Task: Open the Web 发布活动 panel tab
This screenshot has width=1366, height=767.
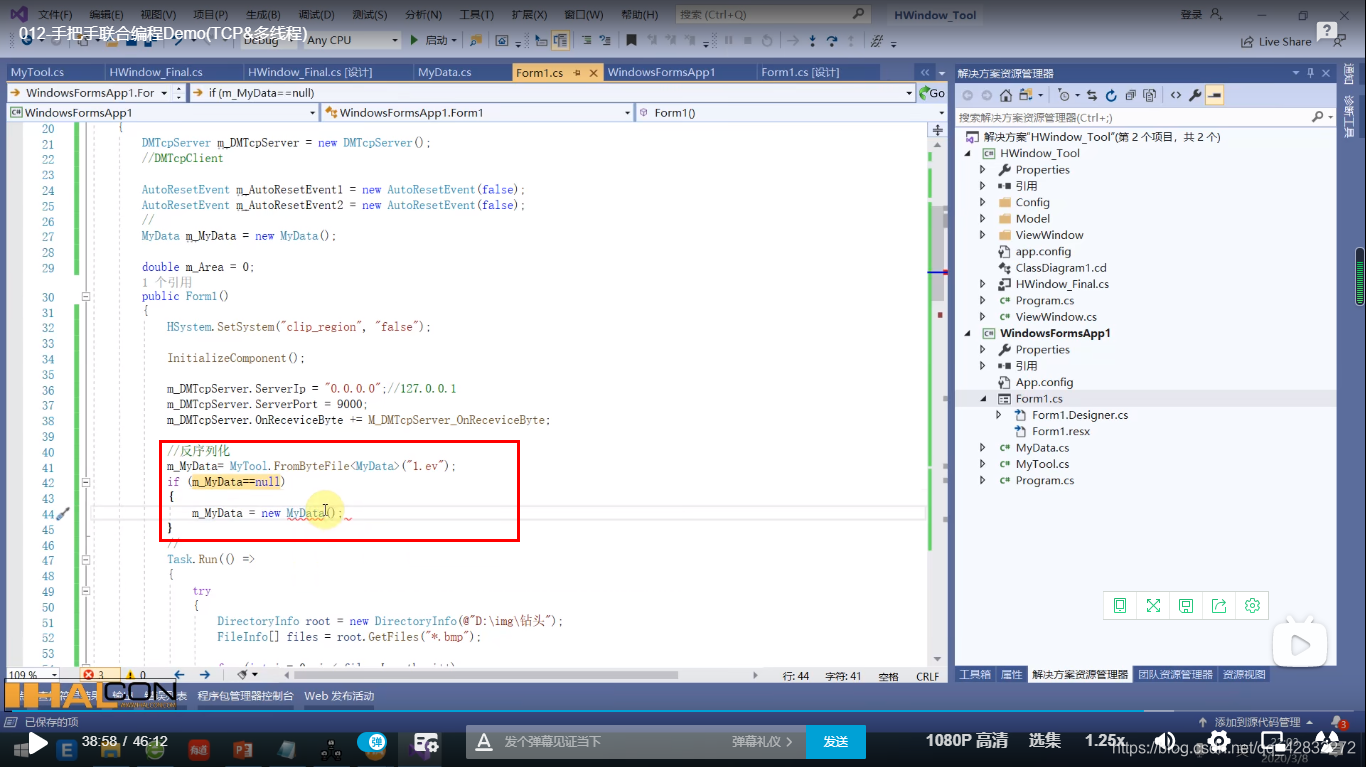Action: click(x=339, y=695)
